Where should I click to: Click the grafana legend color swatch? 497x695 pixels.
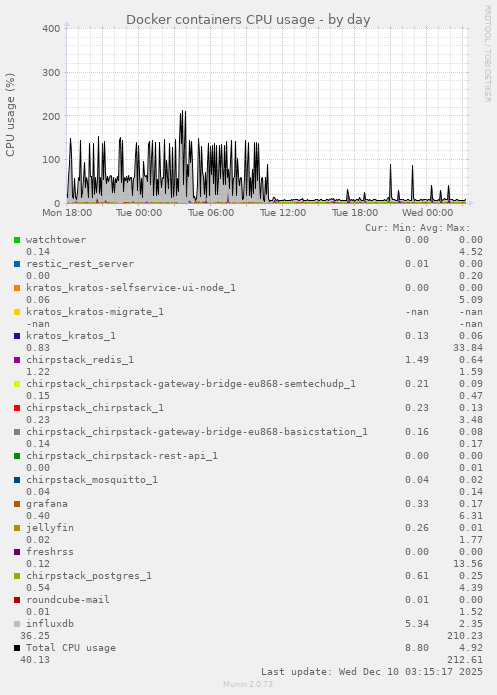tap(17, 504)
